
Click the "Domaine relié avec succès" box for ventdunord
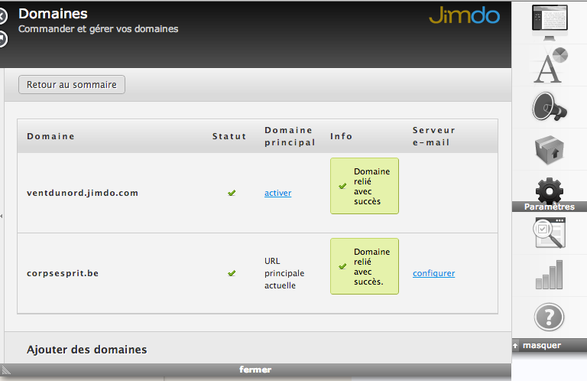[x=364, y=186]
